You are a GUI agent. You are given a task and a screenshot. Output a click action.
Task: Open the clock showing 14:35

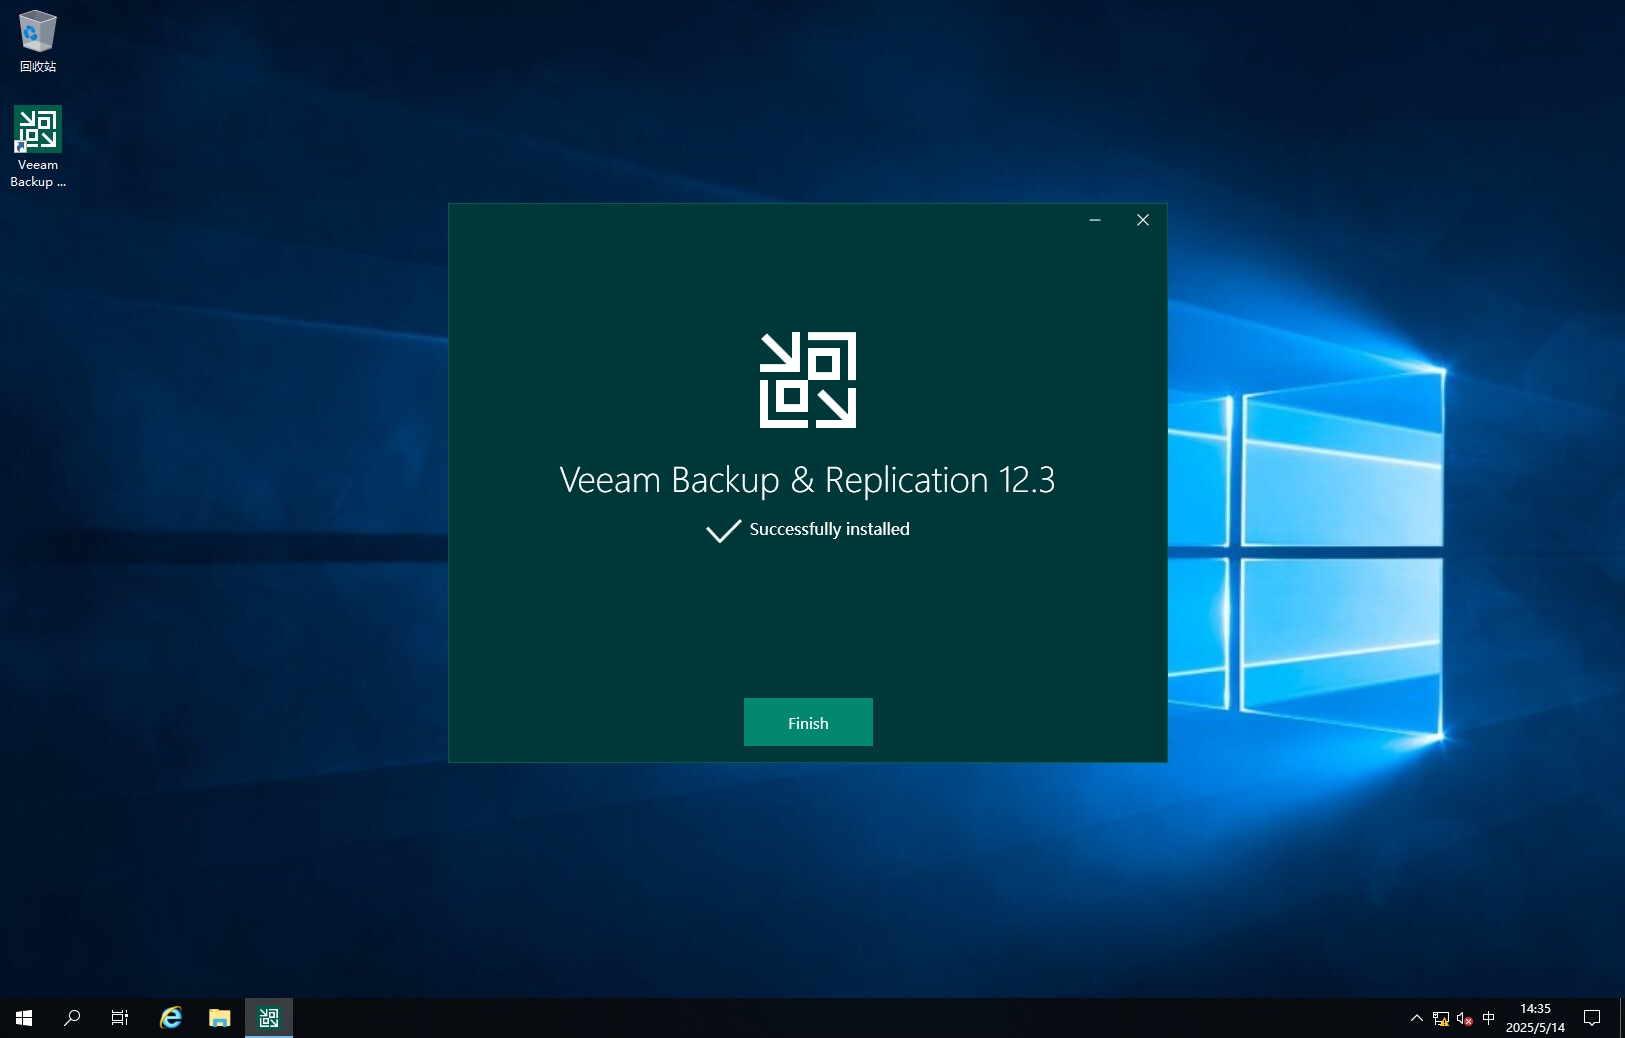pos(1535,1018)
